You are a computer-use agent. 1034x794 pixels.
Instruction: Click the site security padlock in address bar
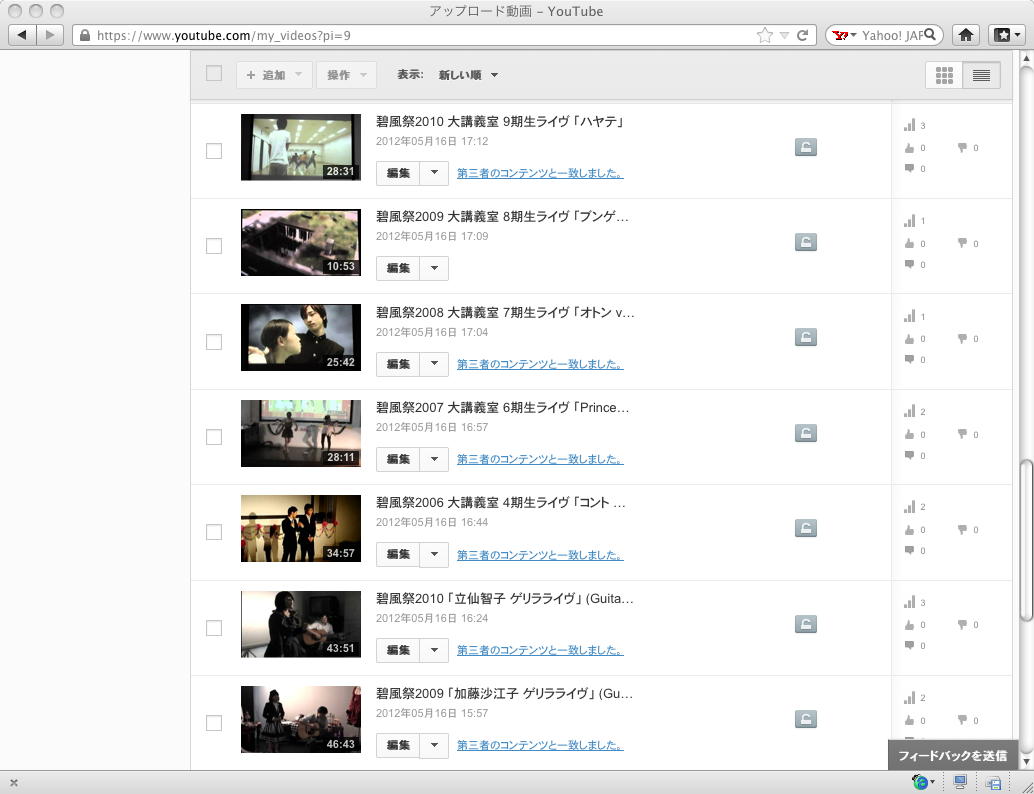[x=85, y=35]
